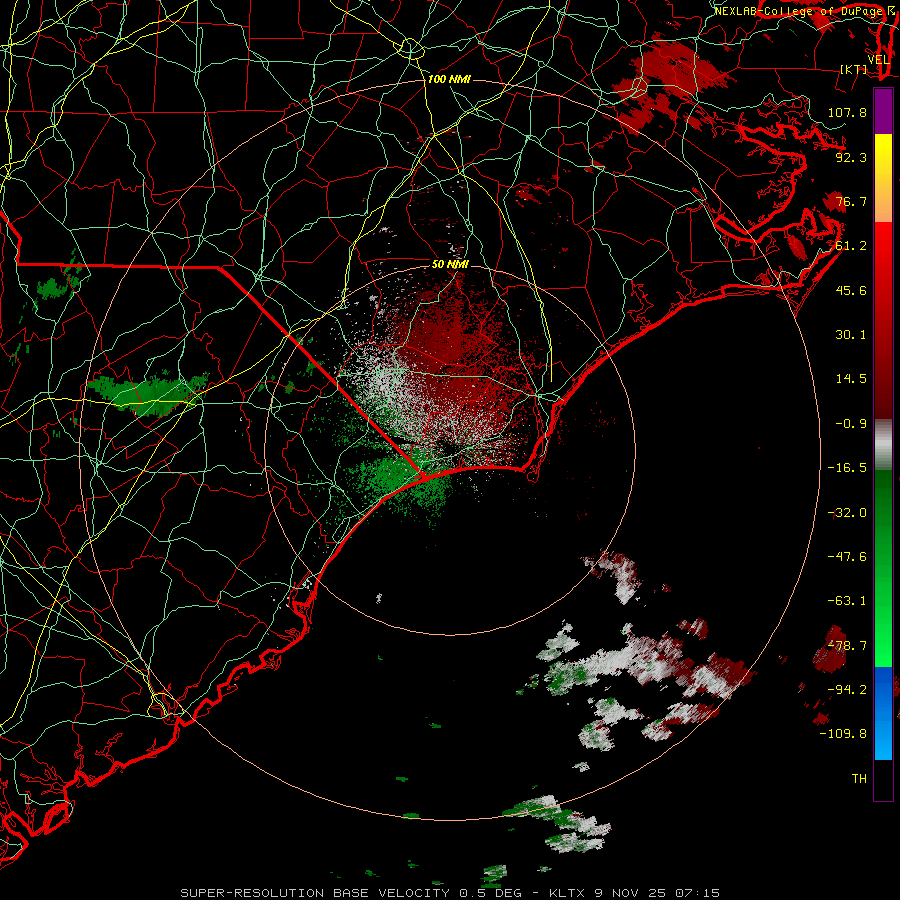The image size is (900, 900).
Task: Select the 92.3 velocity scale value
Action: coord(851,157)
